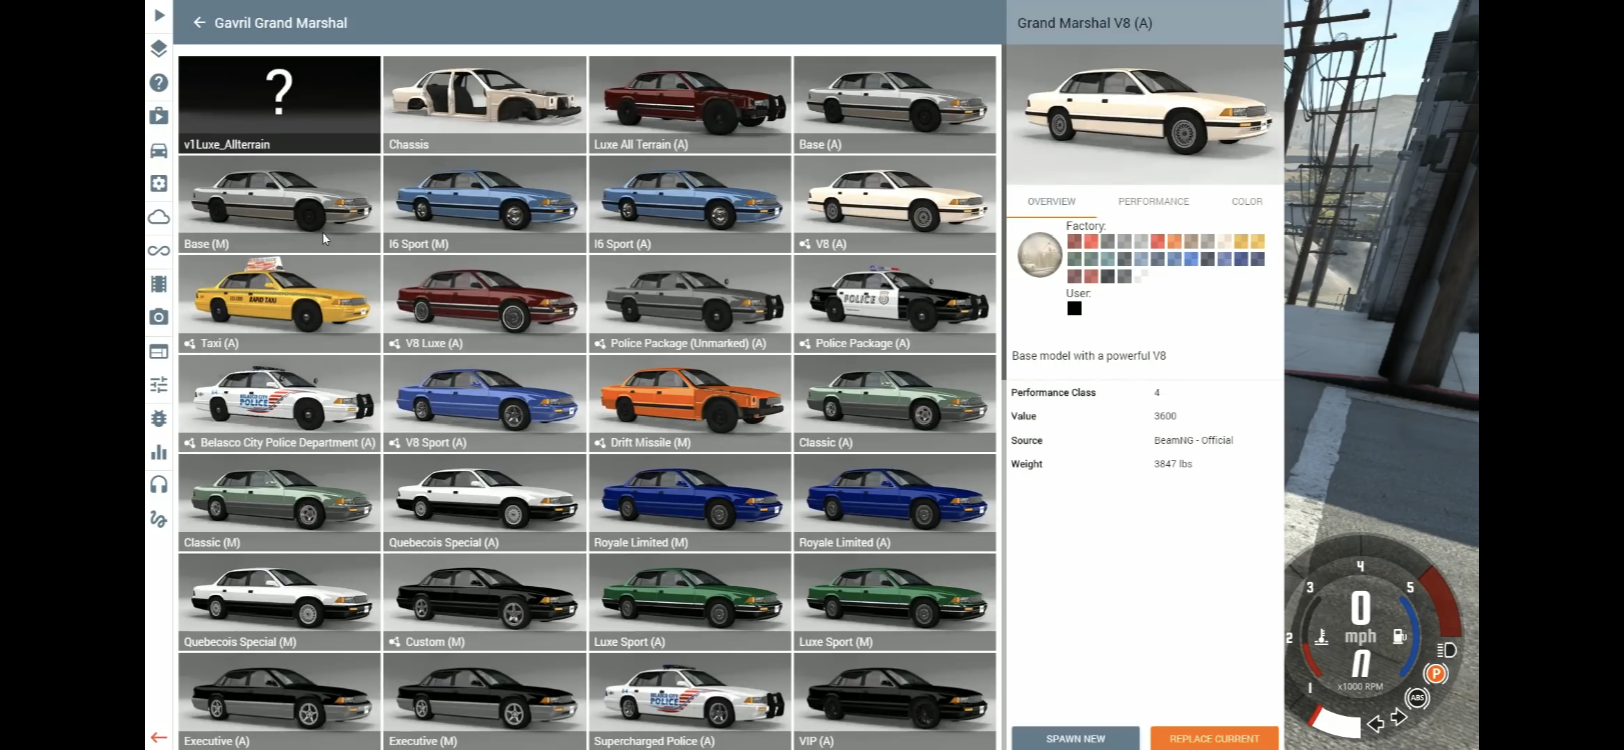The width and height of the screenshot is (1624, 750).
Task: Select the Luxe Sport (M) configuration
Action: coord(895,602)
